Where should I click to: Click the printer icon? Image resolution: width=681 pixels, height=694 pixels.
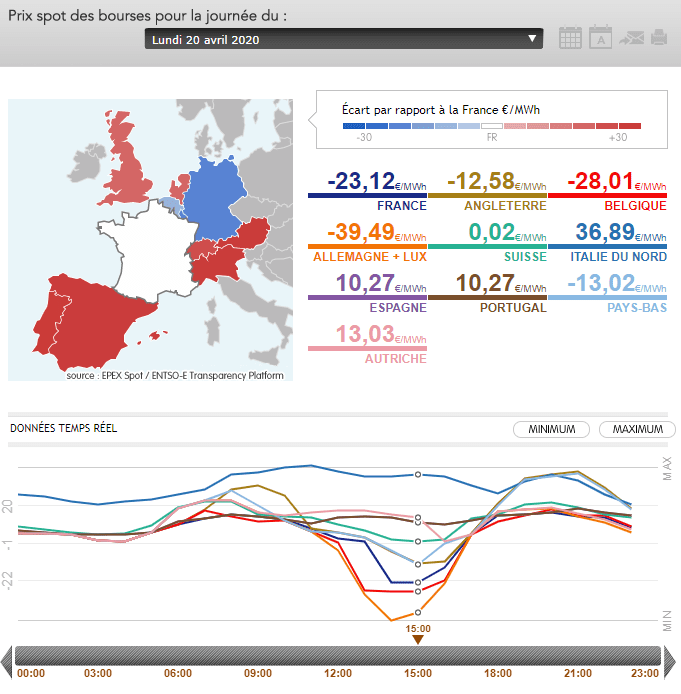[659, 38]
